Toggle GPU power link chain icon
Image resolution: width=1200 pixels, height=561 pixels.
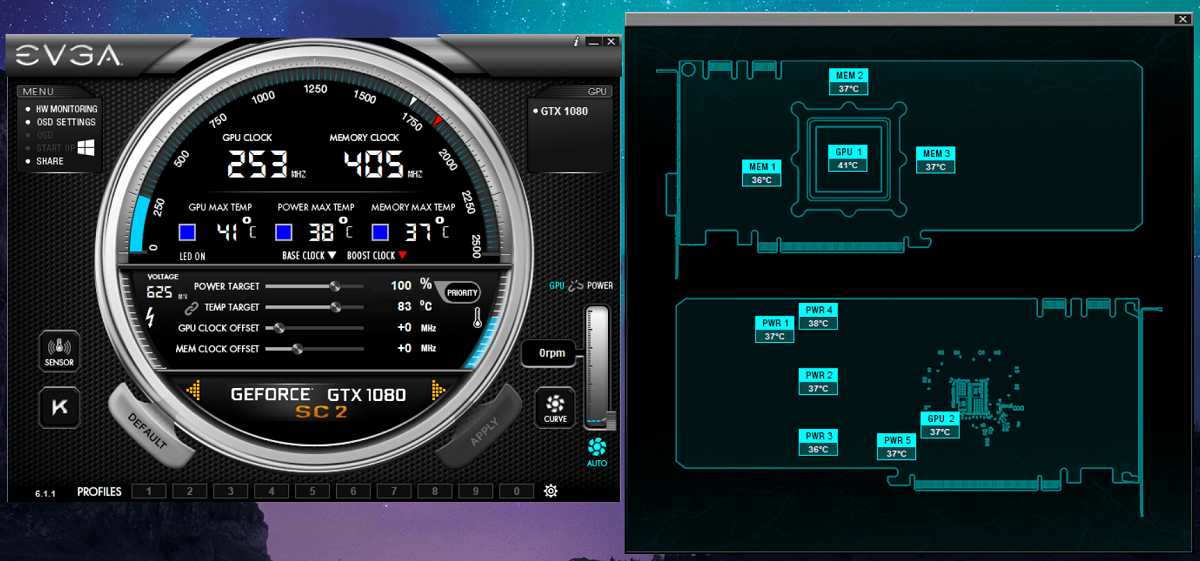coord(576,286)
